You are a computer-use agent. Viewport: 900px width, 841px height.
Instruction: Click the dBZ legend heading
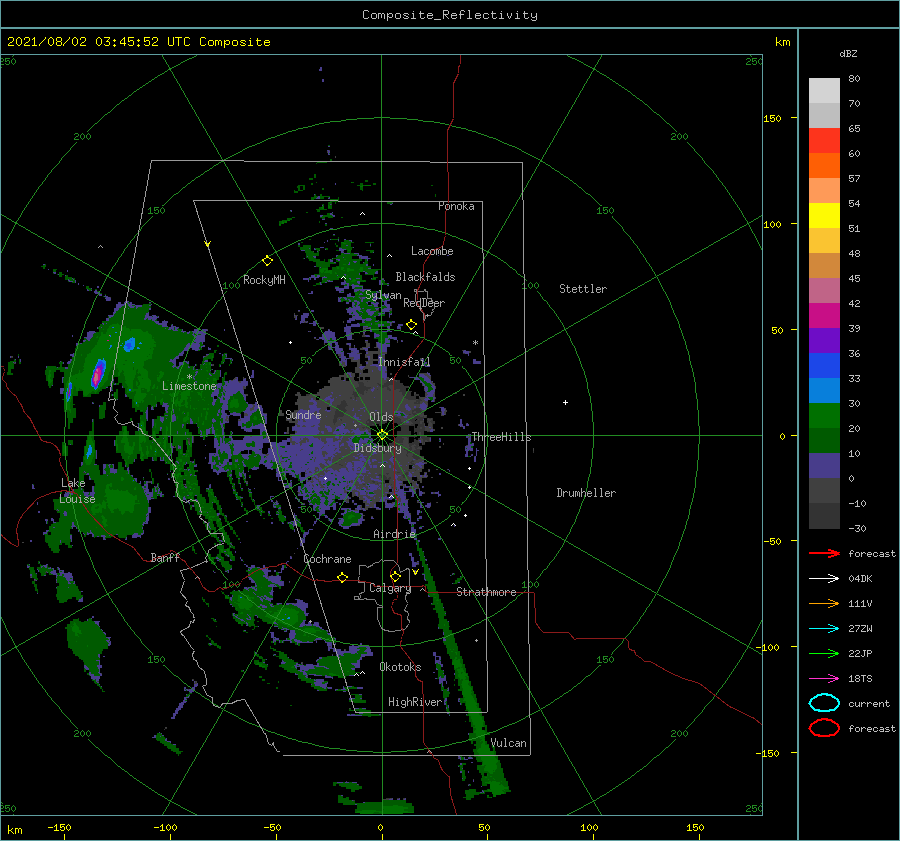click(x=848, y=53)
